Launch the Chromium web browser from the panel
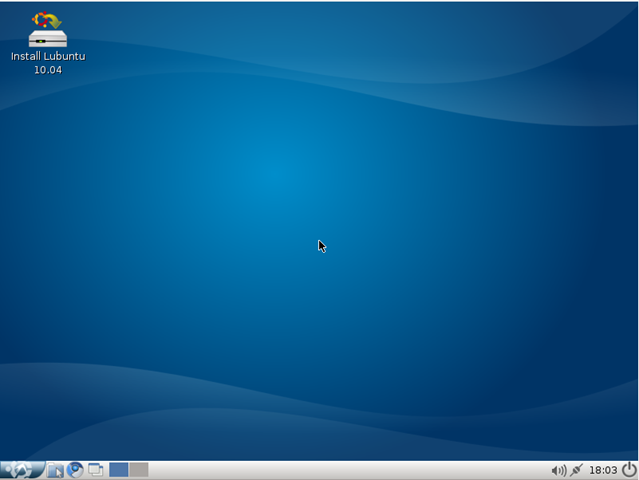The width and height of the screenshot is (639, 480). click(75, 470)
